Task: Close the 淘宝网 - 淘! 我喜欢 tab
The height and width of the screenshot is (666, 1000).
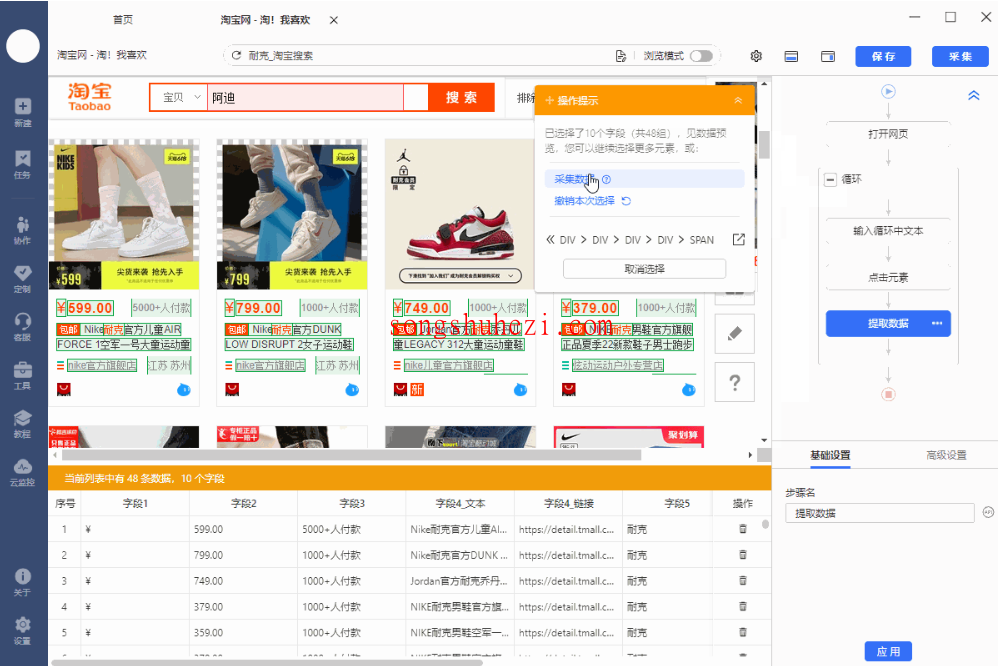Action: coord(334,20)
